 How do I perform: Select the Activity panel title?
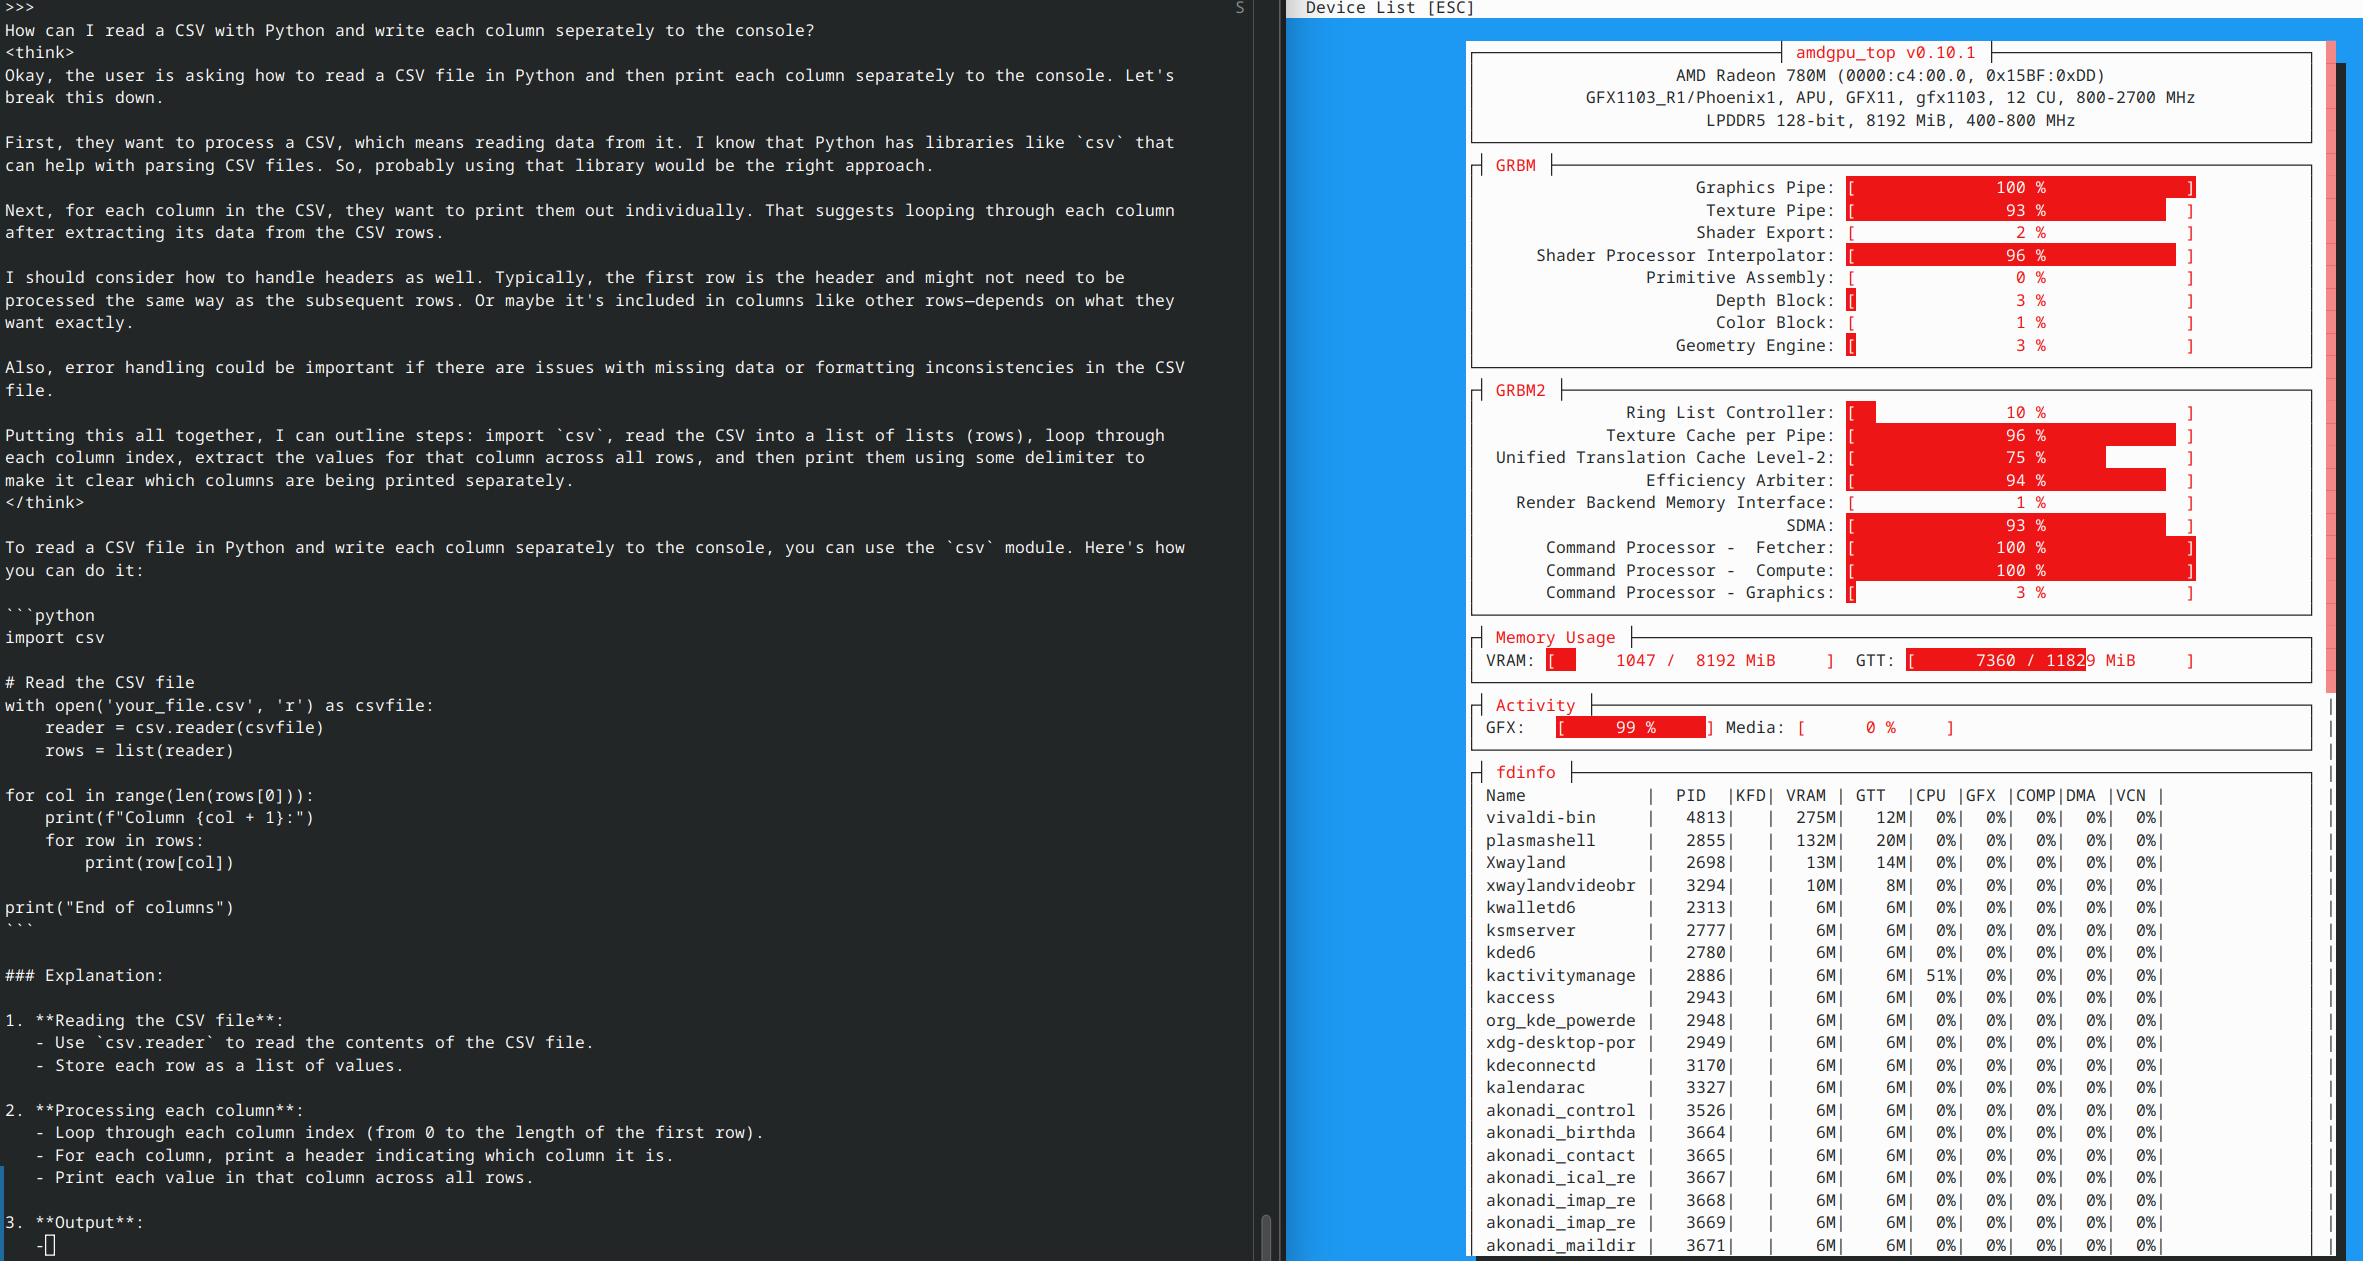click(1535, 706)
